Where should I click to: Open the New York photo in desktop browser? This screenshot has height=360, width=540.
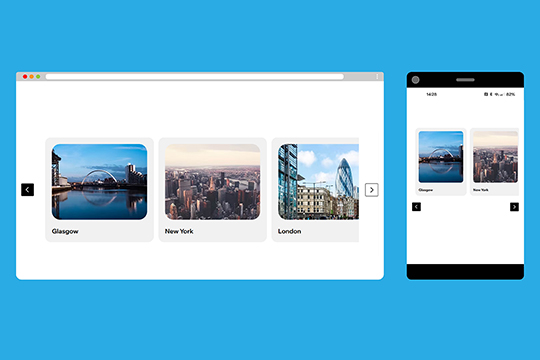[212, 182]
